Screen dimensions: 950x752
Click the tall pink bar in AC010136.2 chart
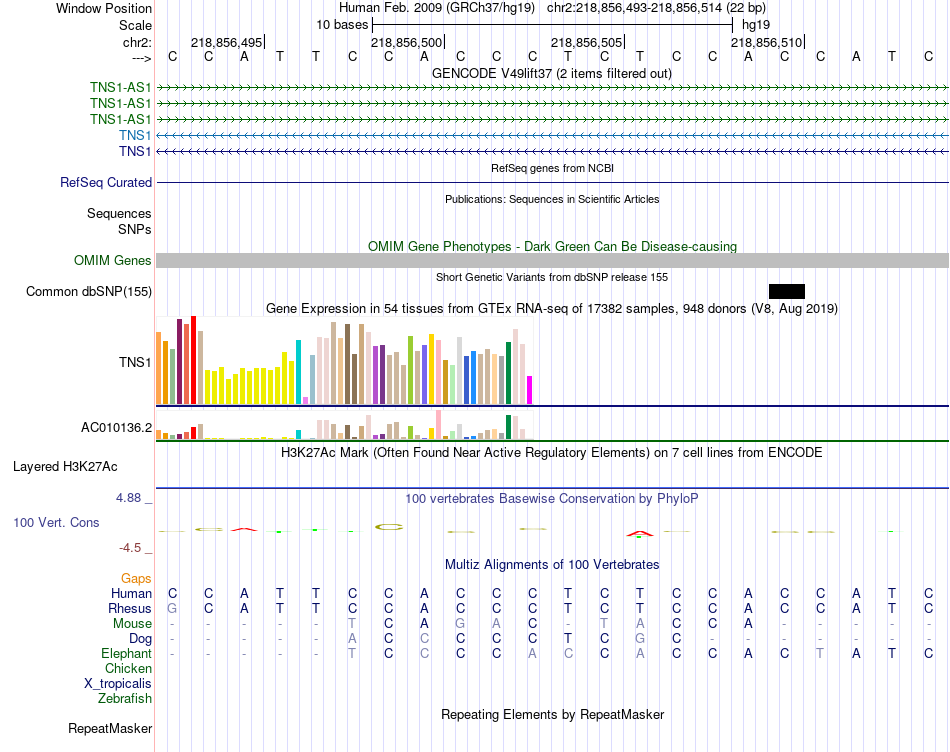pyautogui.click(x=438, y=425)
